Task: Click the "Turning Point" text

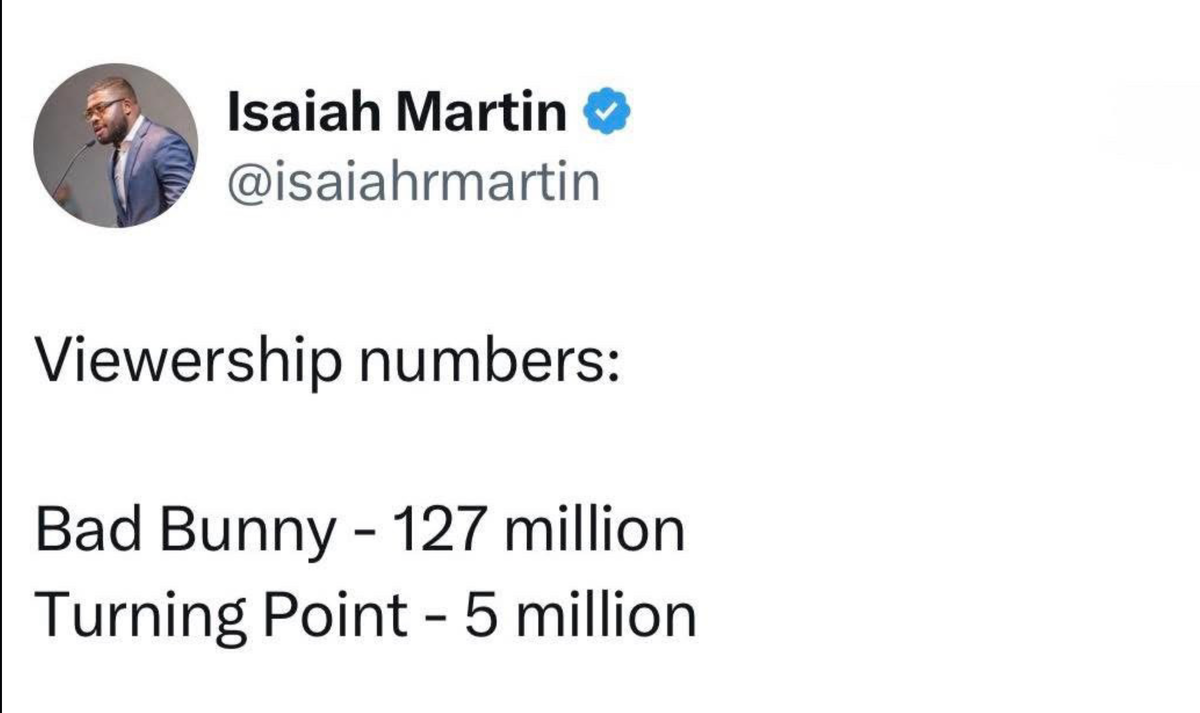Action: [x=219, y=617]
